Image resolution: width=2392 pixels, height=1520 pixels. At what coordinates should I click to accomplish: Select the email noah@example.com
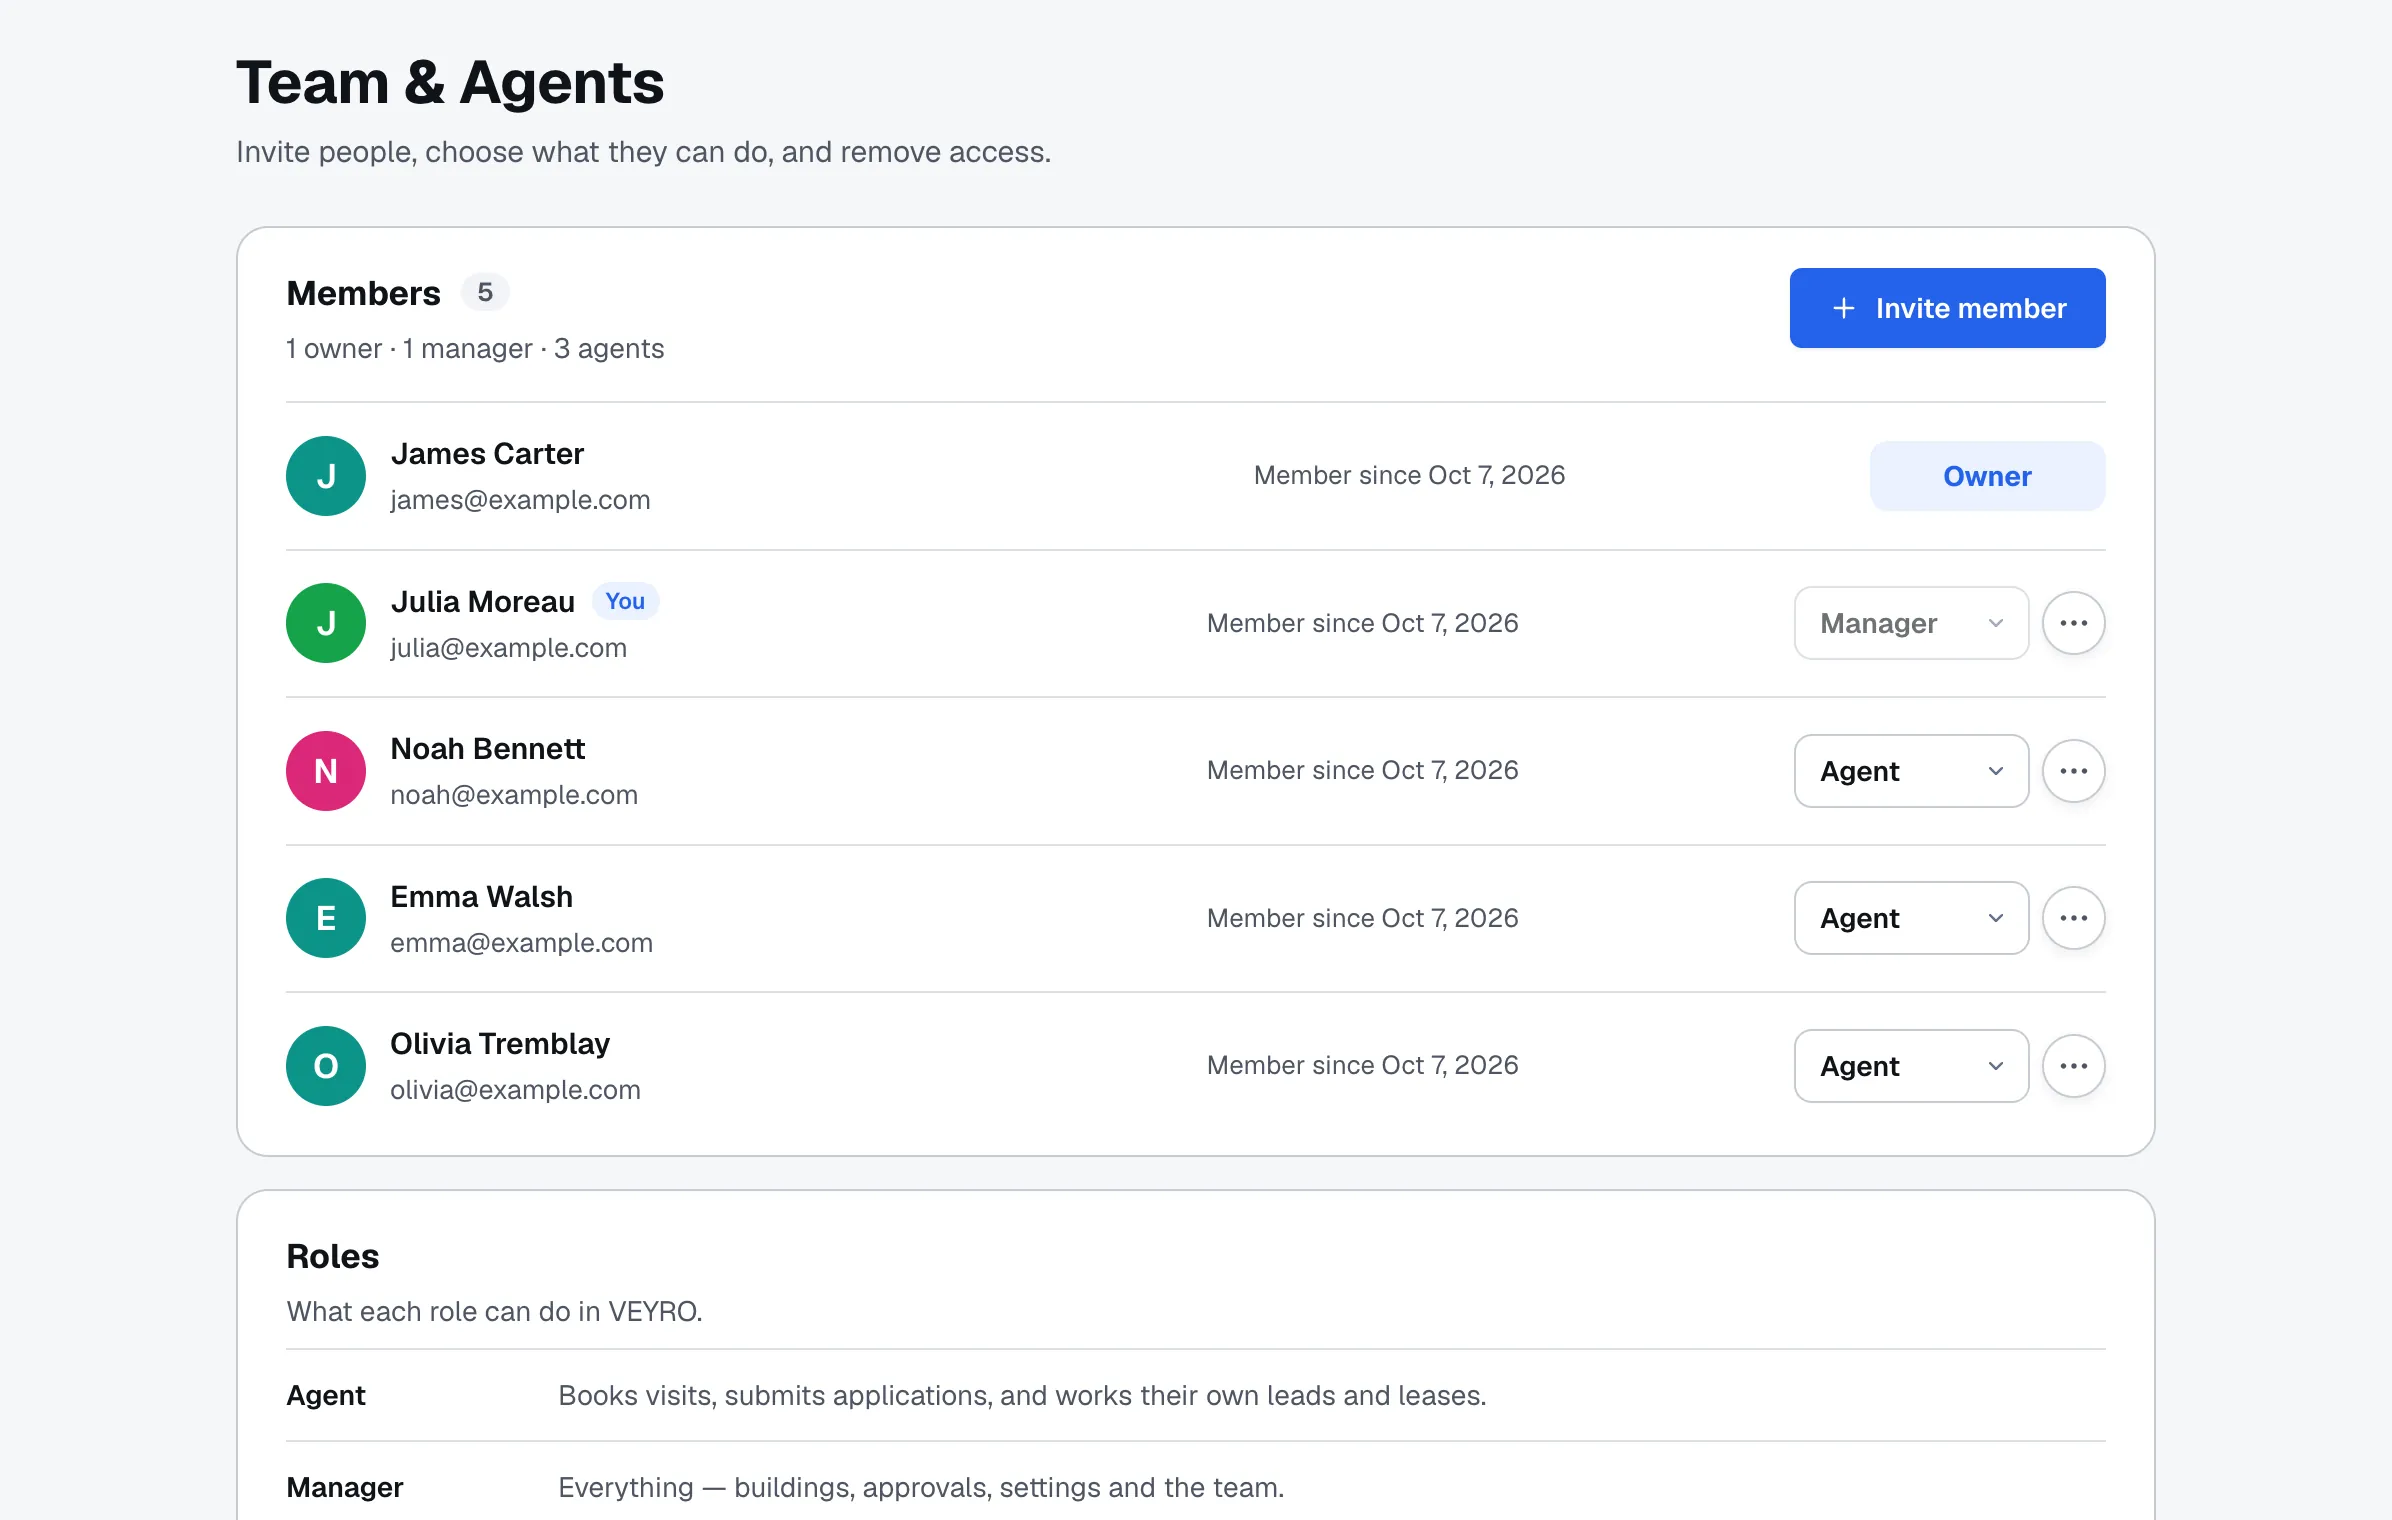point(514,795)
